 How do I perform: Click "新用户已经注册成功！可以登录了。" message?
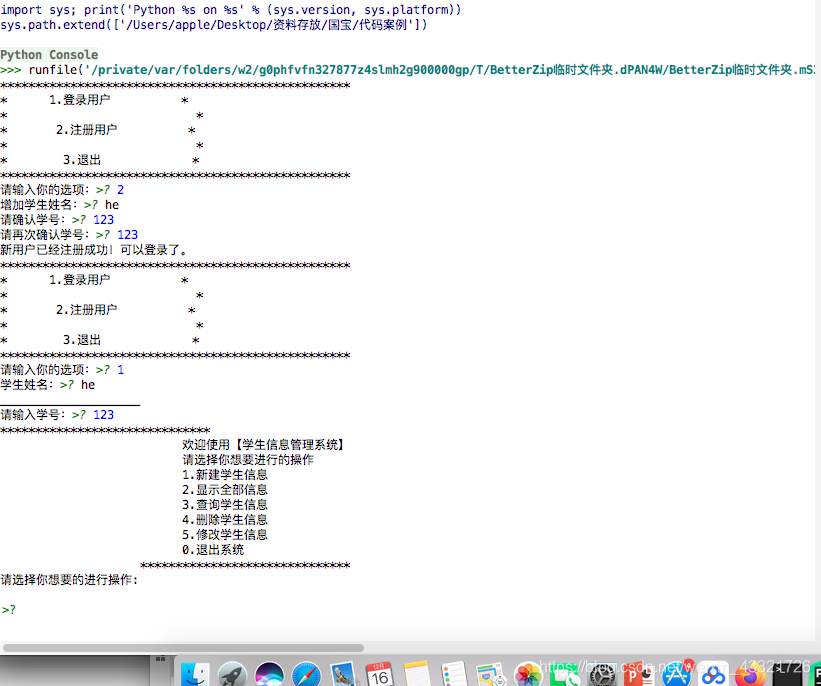94,250
